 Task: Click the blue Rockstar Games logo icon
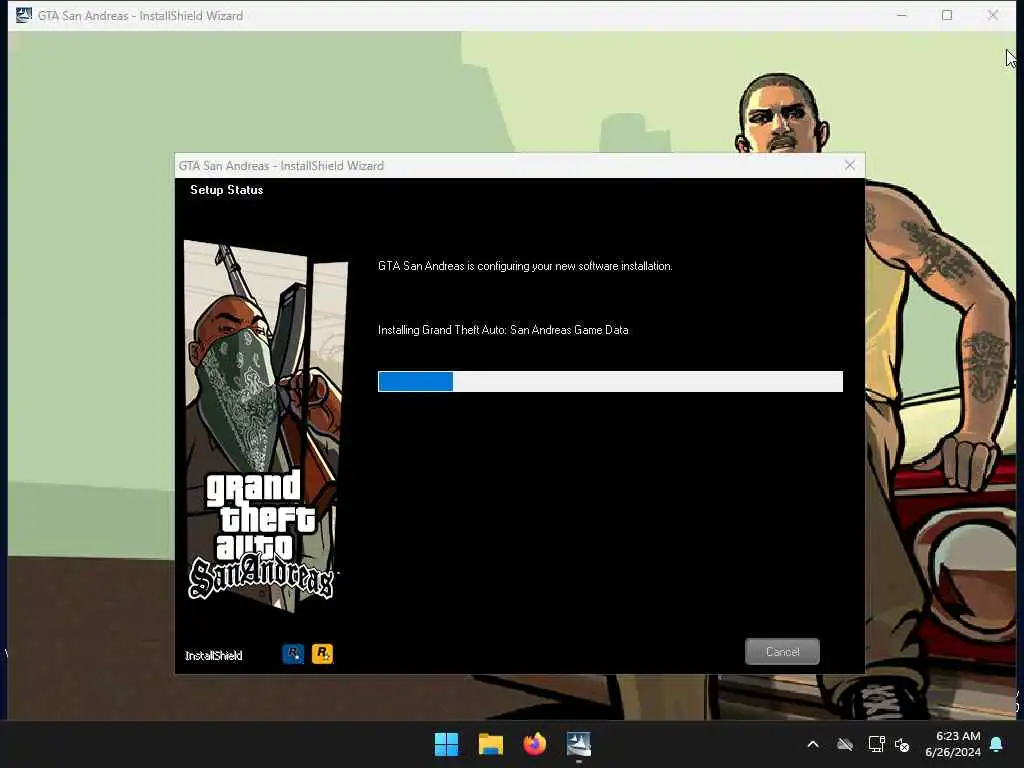pyautogui.click(x=293, y=653)
